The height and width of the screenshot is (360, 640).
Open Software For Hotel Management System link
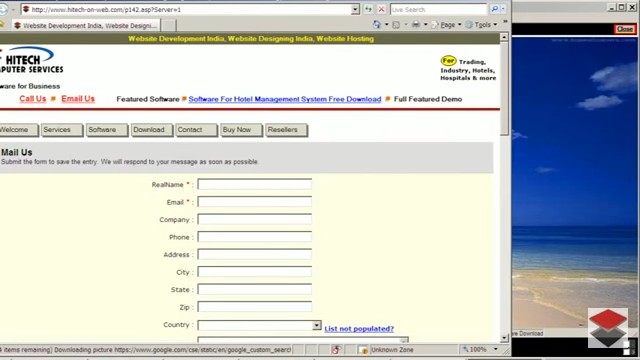click(284, 99)
